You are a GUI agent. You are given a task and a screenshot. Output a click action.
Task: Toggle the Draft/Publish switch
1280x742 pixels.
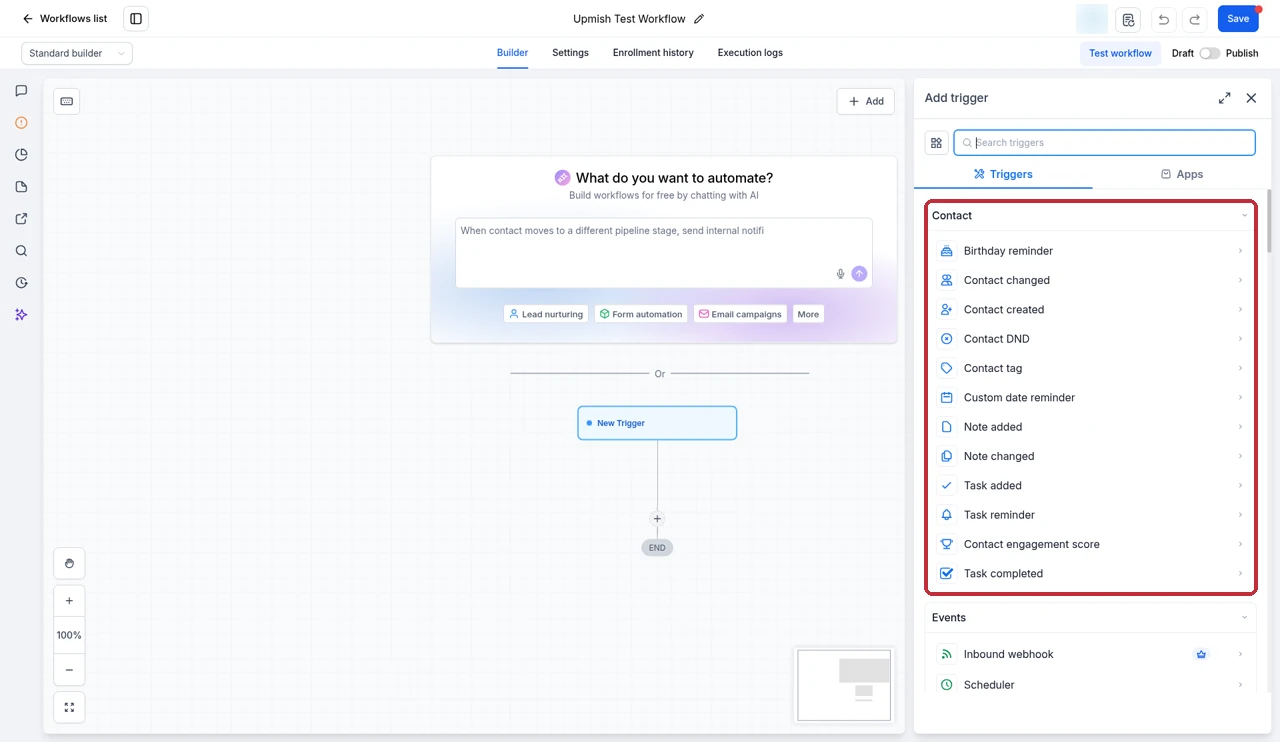coord(1210,53)
